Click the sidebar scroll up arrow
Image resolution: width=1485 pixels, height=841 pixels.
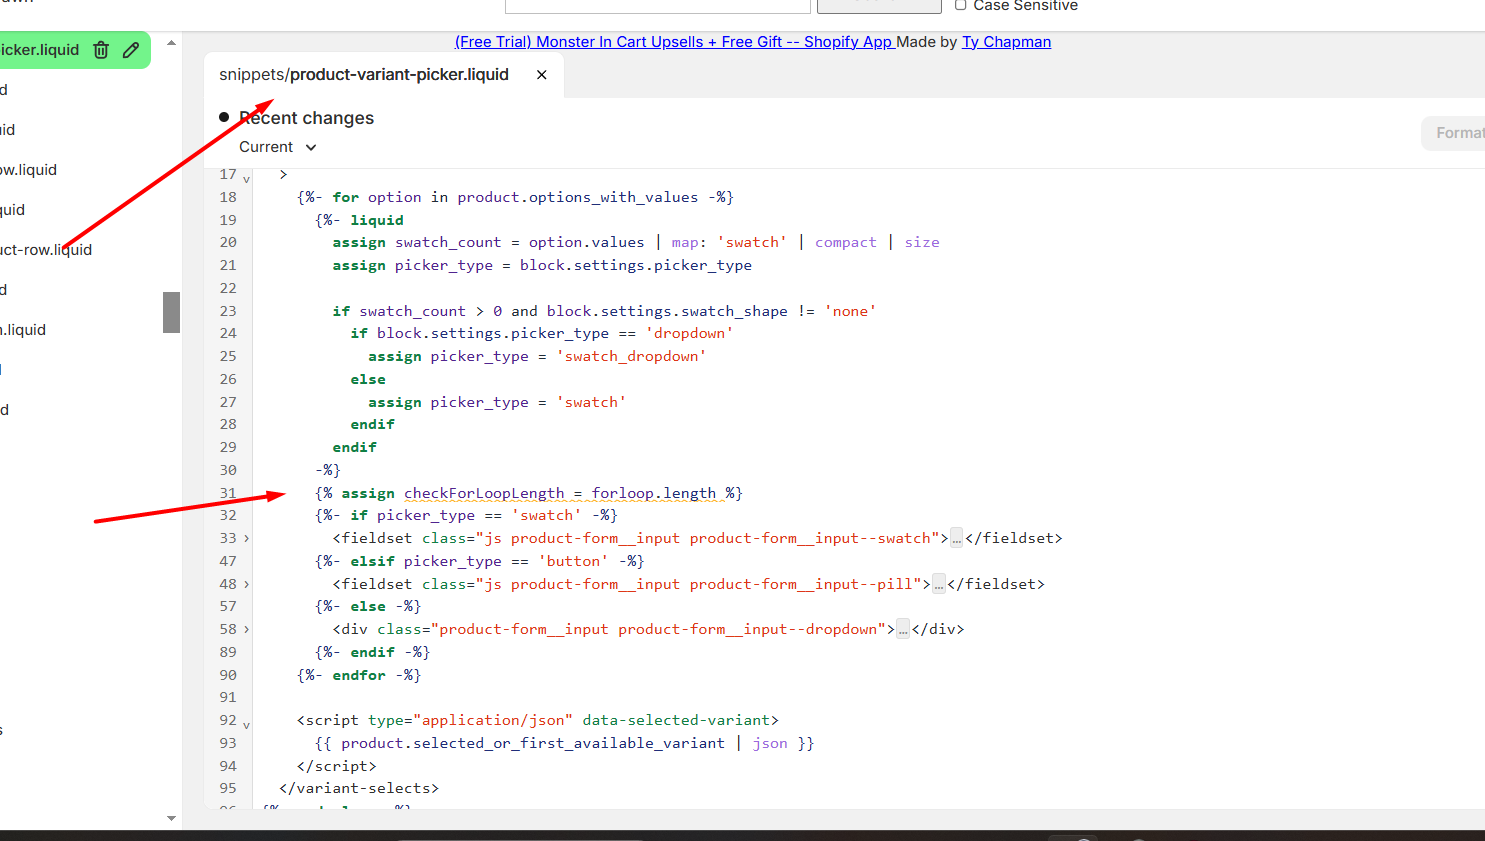point(171,42)
